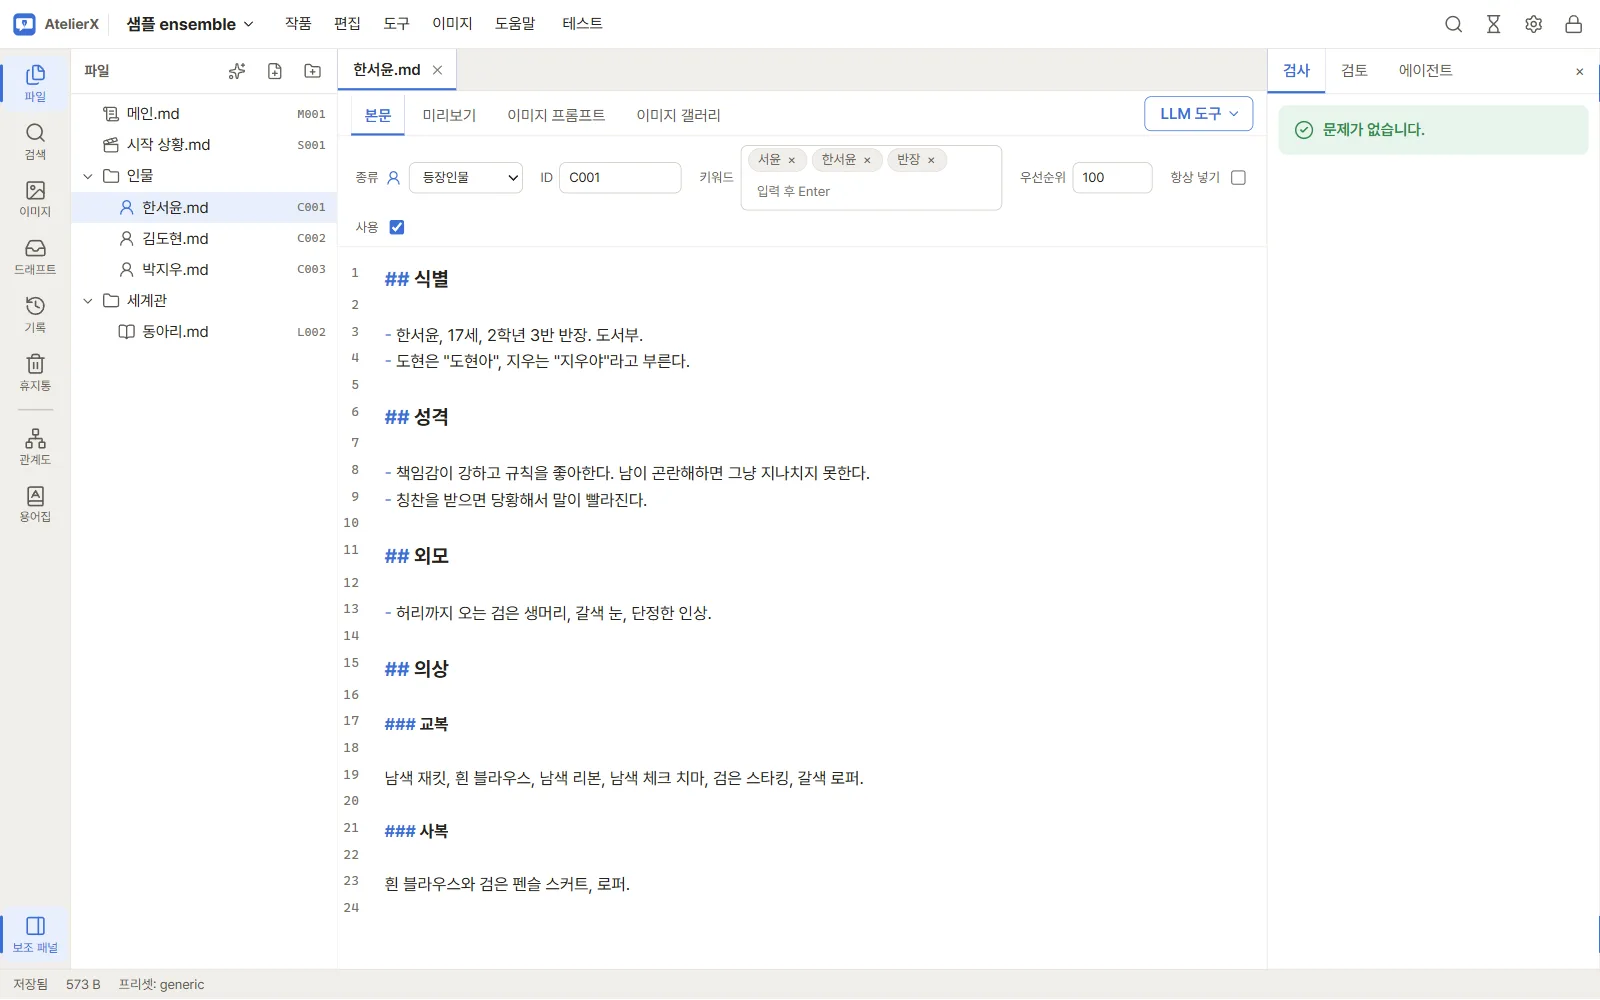Open the 편집 menu
Image resolution: width=1600 pixels, height=1000 pixels.
point(347,24)
